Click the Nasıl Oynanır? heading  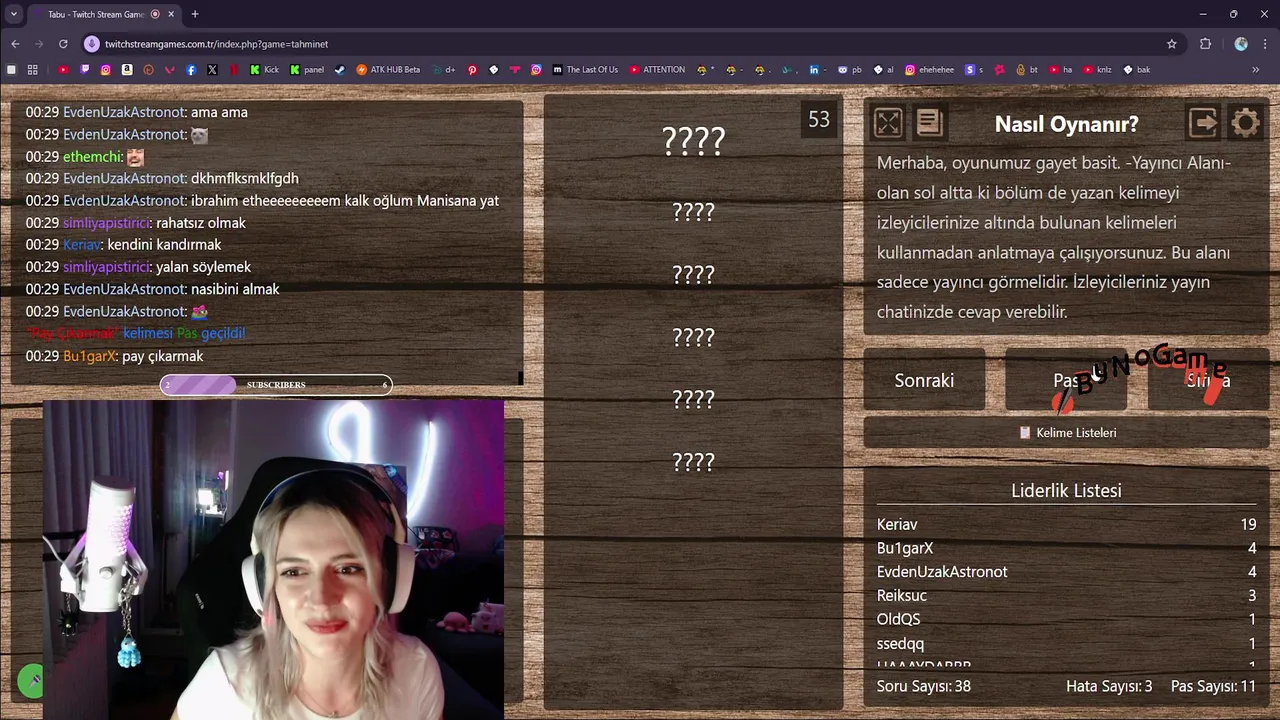(1066, 124)
